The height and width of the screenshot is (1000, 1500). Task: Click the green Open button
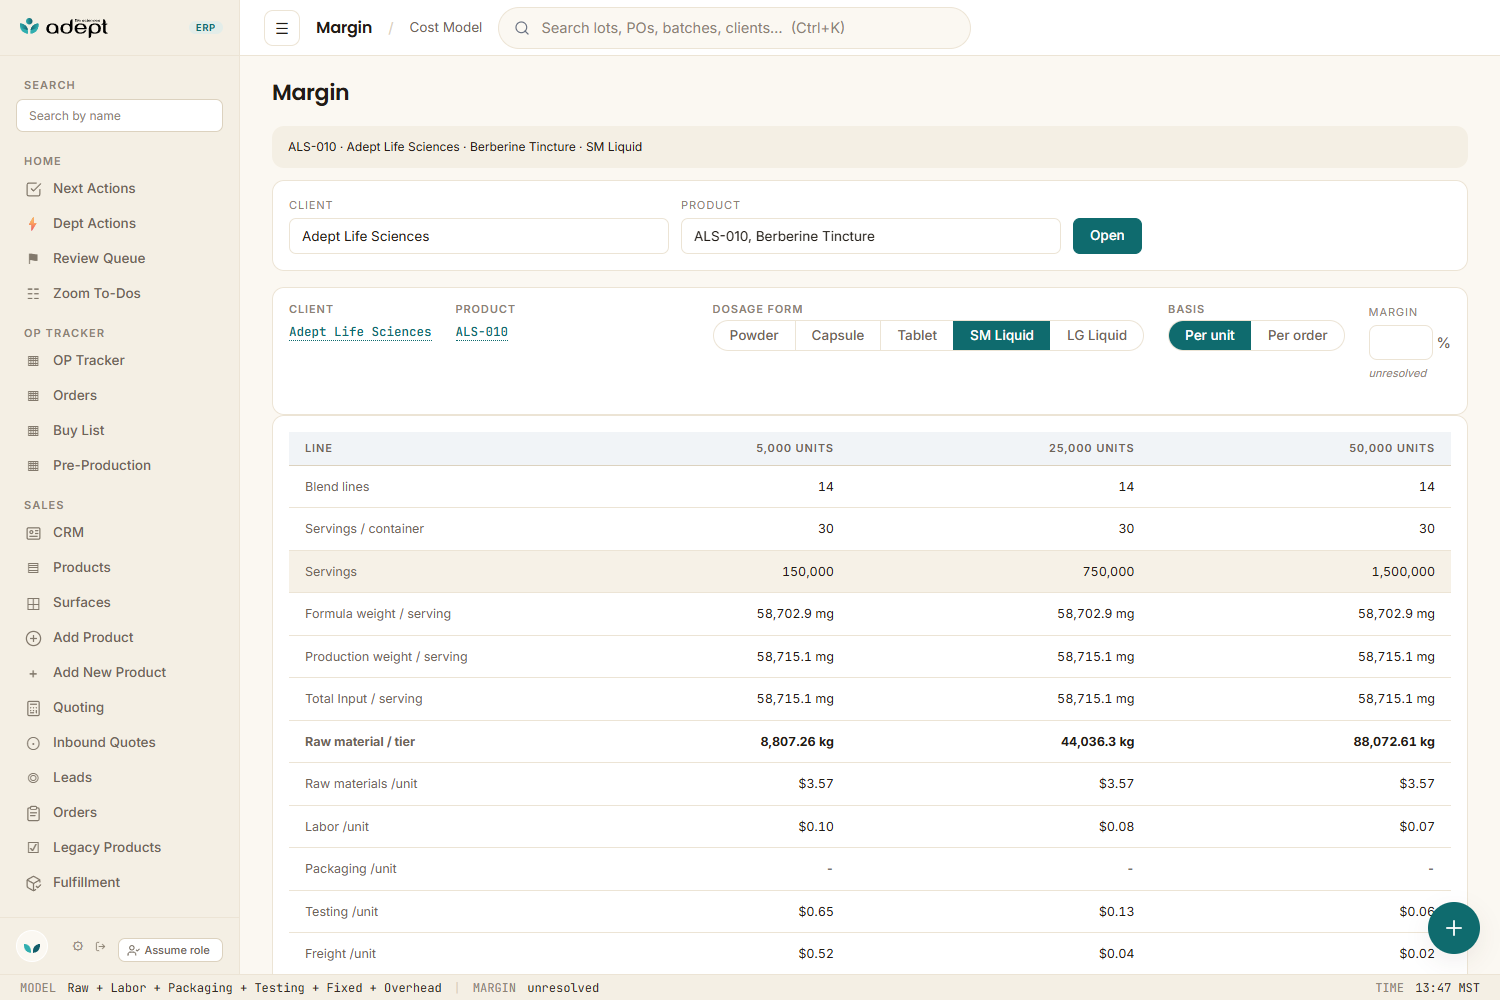tap(1107, 236)
